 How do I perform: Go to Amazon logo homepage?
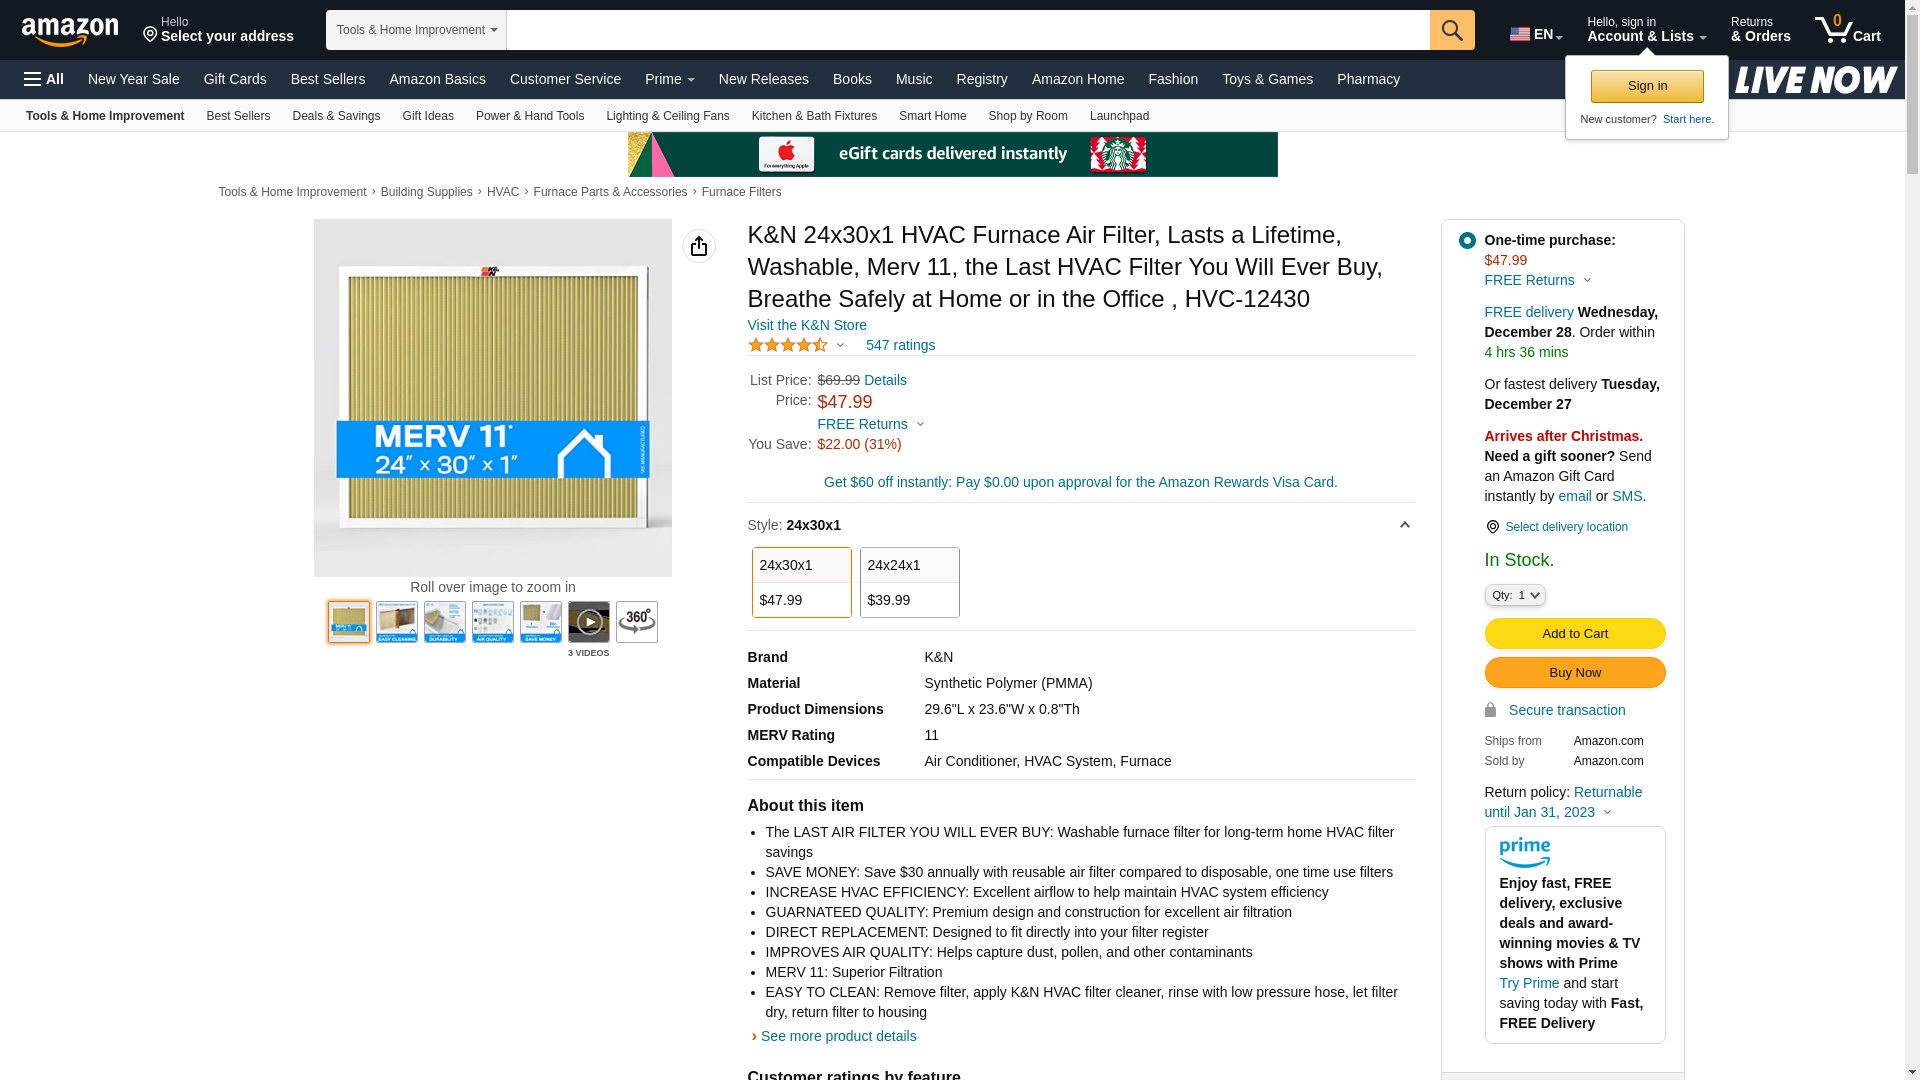click(70, 32)
